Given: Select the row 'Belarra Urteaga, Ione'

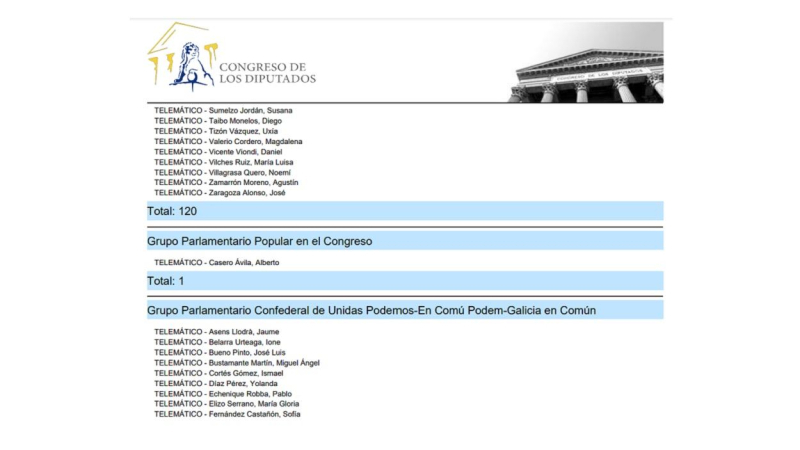Looking at the screenshot, I should tap(218, 342).
